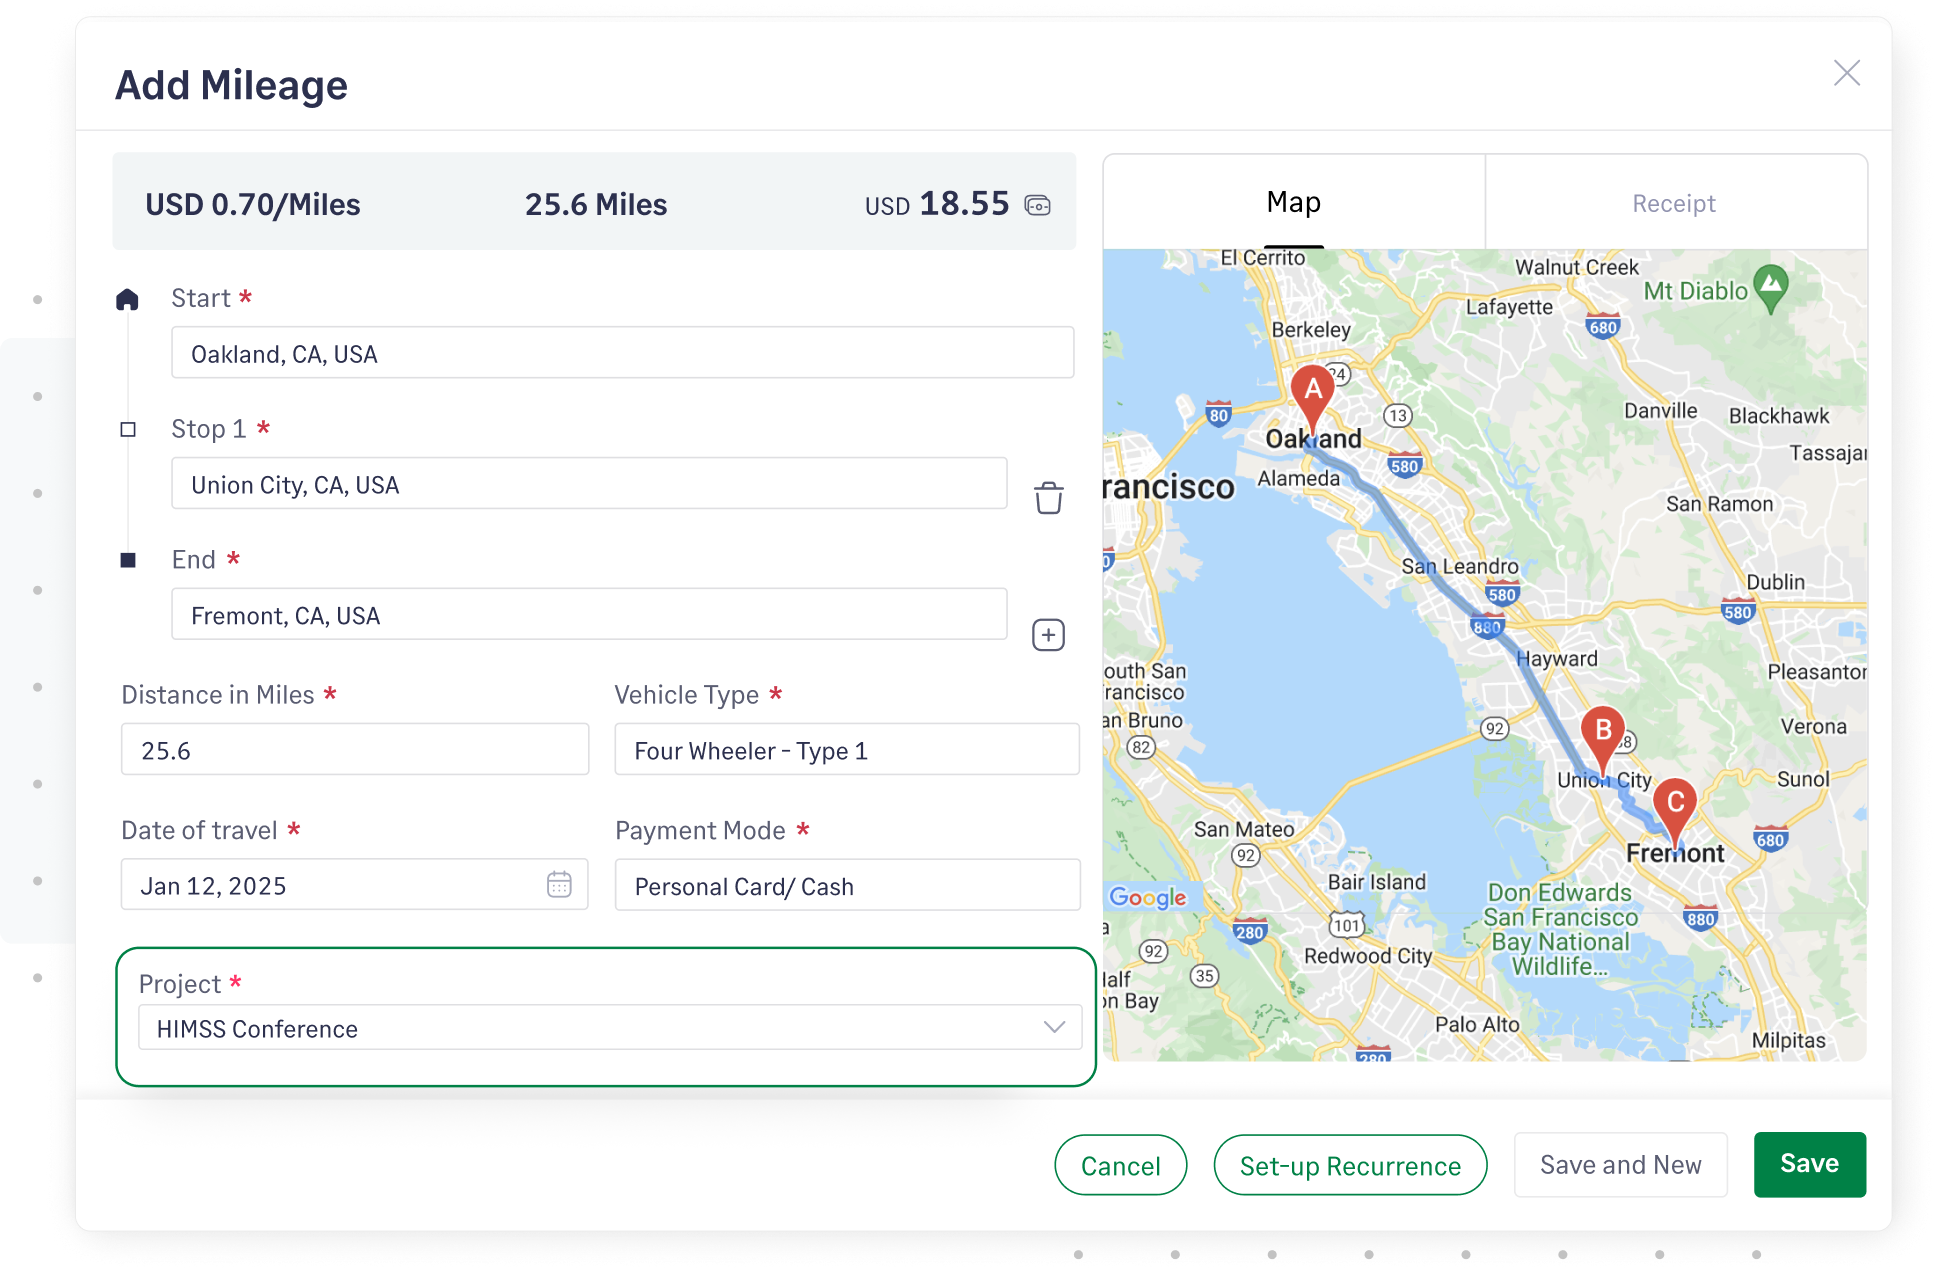Screen dimensions: 1944x1270
Task: Close the Add Mileage dialog
Action: pyautogui.click(x=1847, y=73)
